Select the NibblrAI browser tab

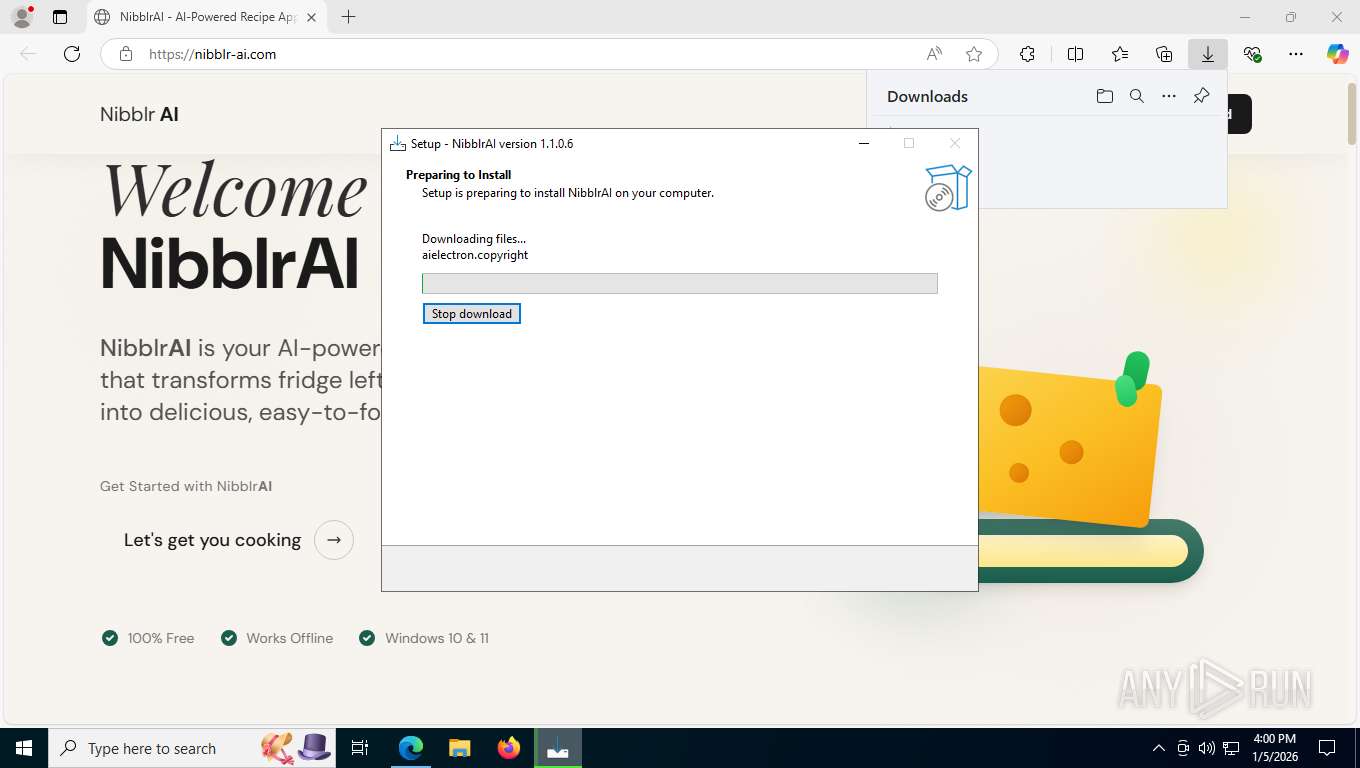(205, 17)
